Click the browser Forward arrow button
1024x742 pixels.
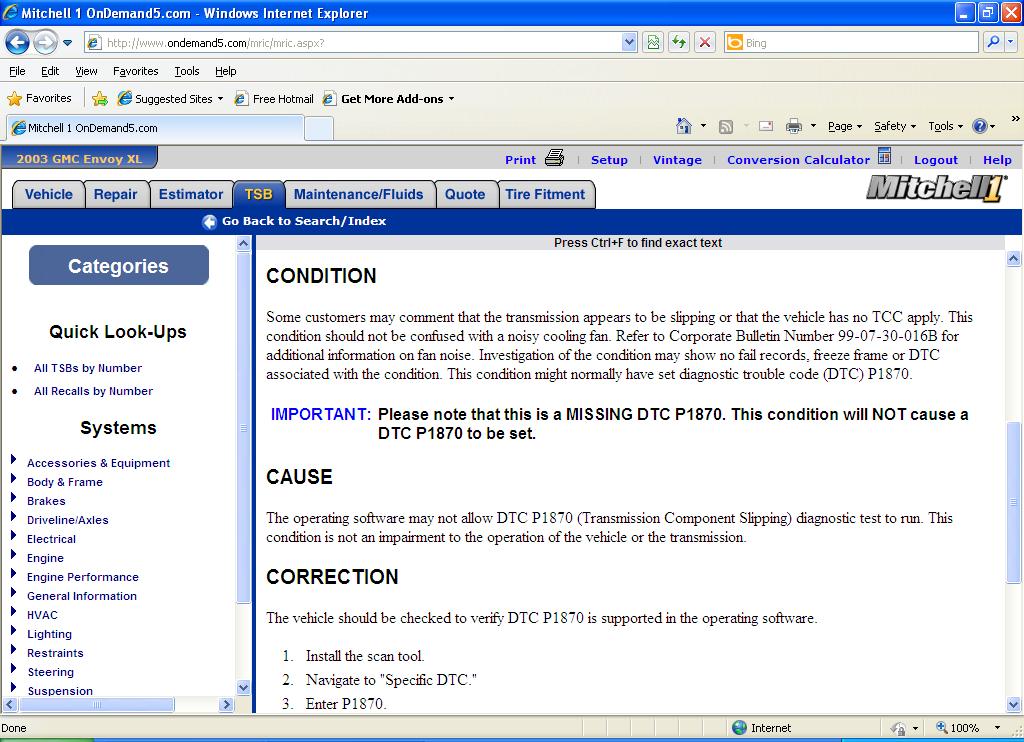45,43
